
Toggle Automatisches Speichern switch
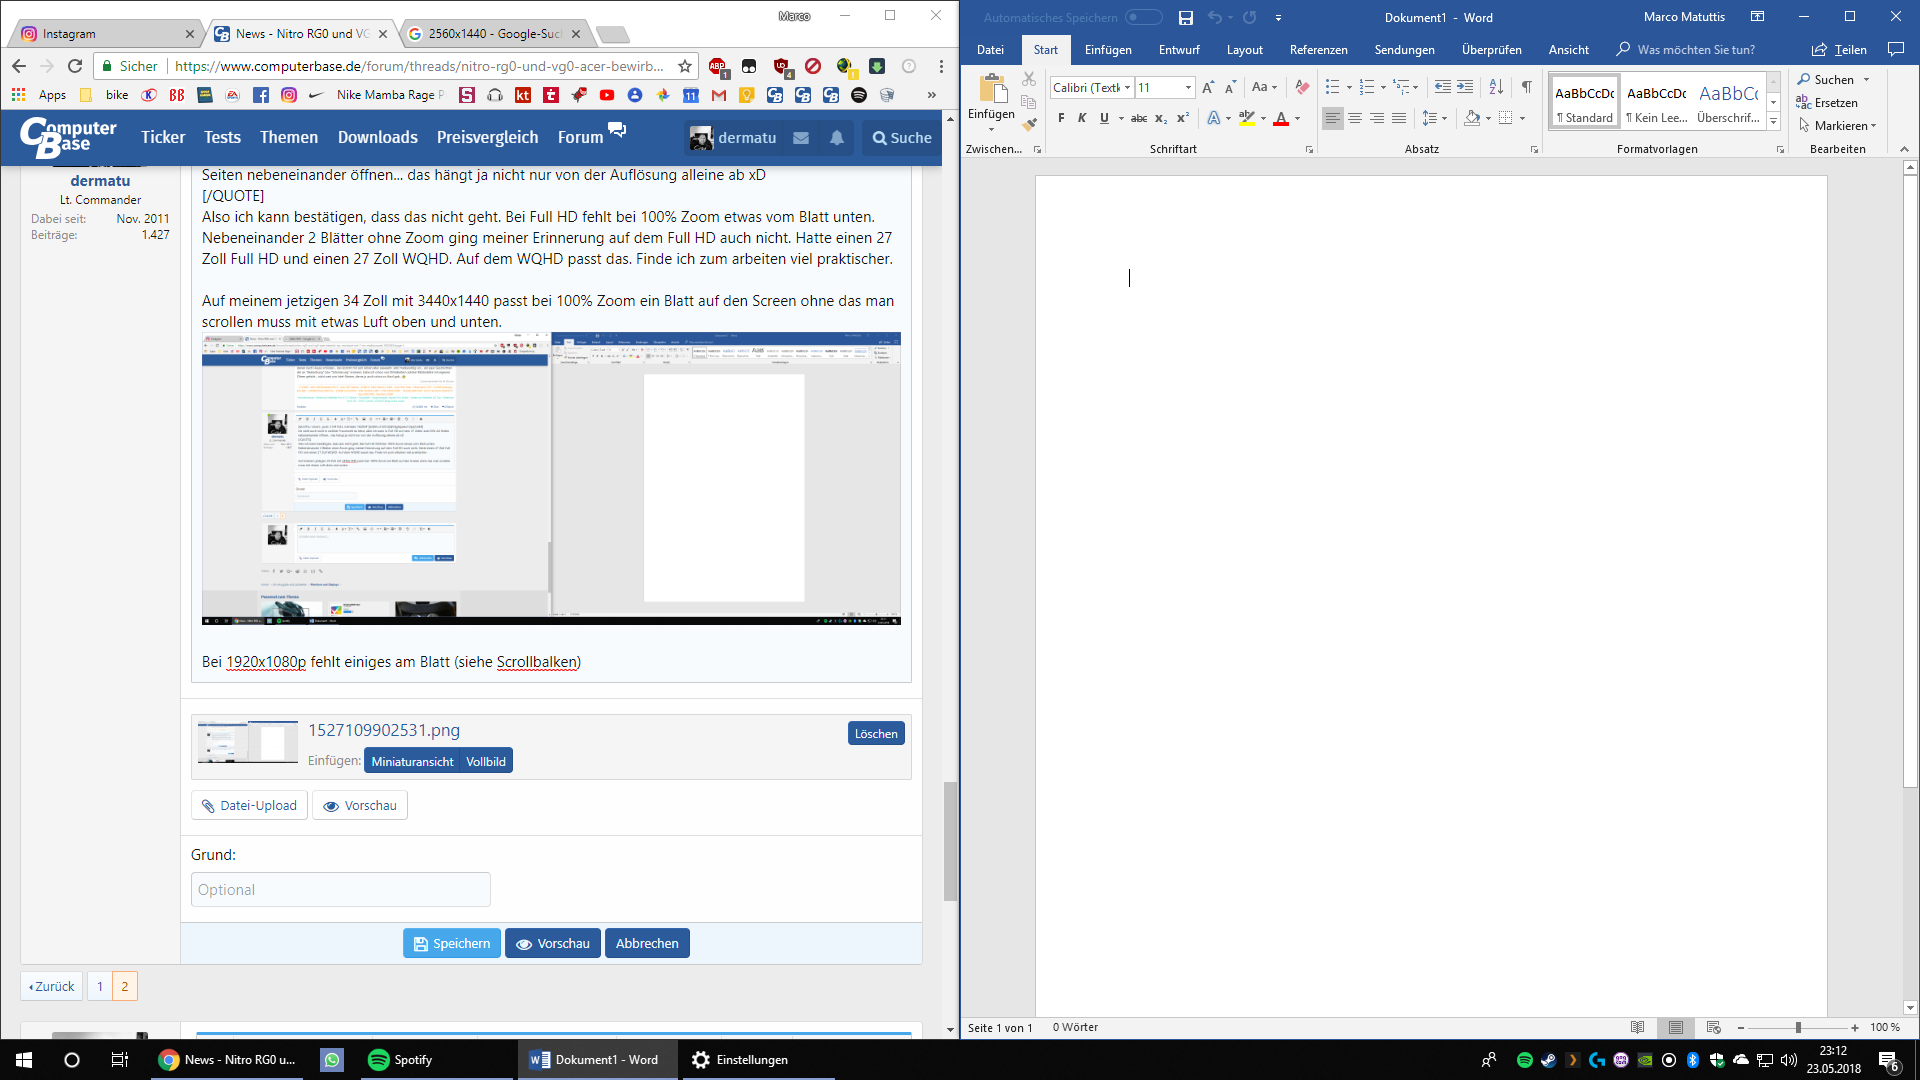(x=1143, y=17)
